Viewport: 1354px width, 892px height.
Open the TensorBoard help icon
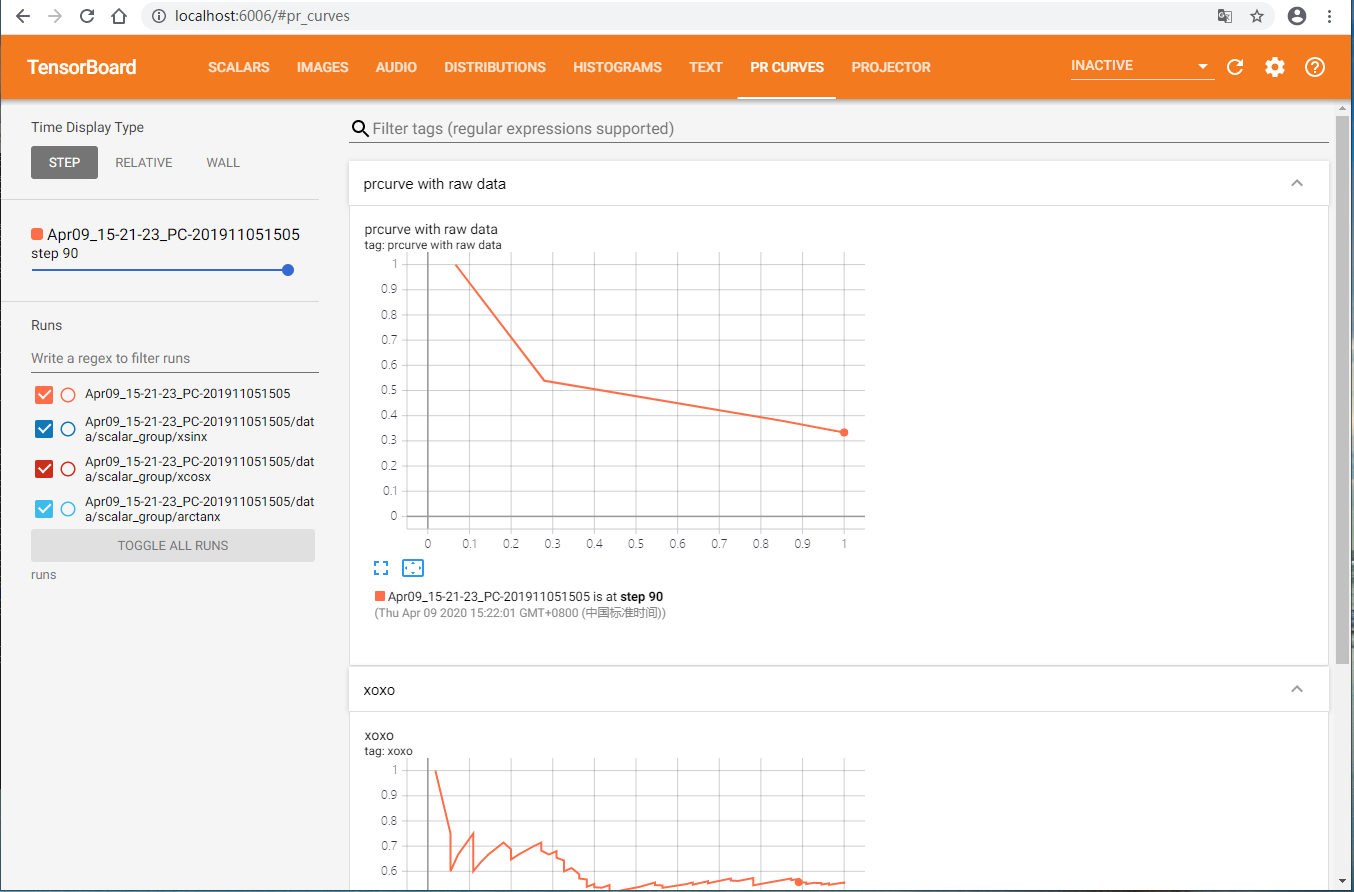(1315, 67)
